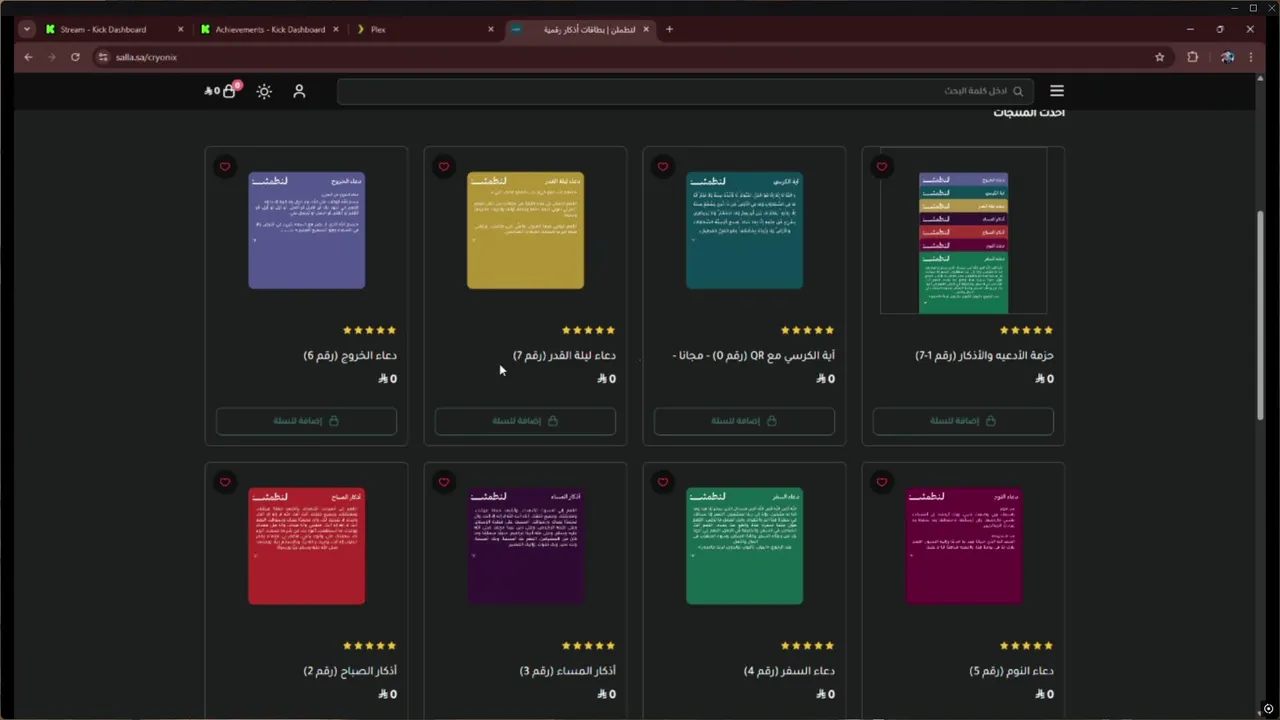Open the yellow دعاء ليلة القدر card image
Image resolution: width=1280 pixels, height=720 pixels.
(525, 231)
